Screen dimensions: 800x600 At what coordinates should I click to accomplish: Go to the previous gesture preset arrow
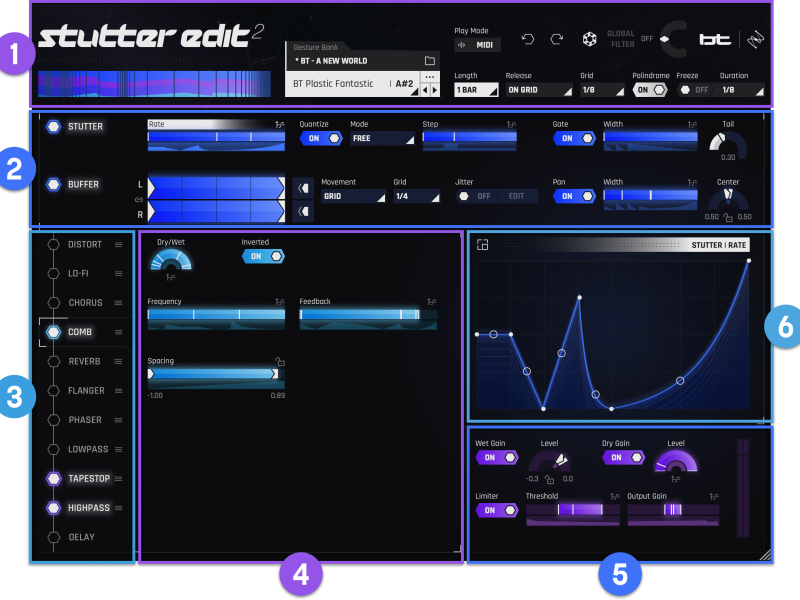425,90
